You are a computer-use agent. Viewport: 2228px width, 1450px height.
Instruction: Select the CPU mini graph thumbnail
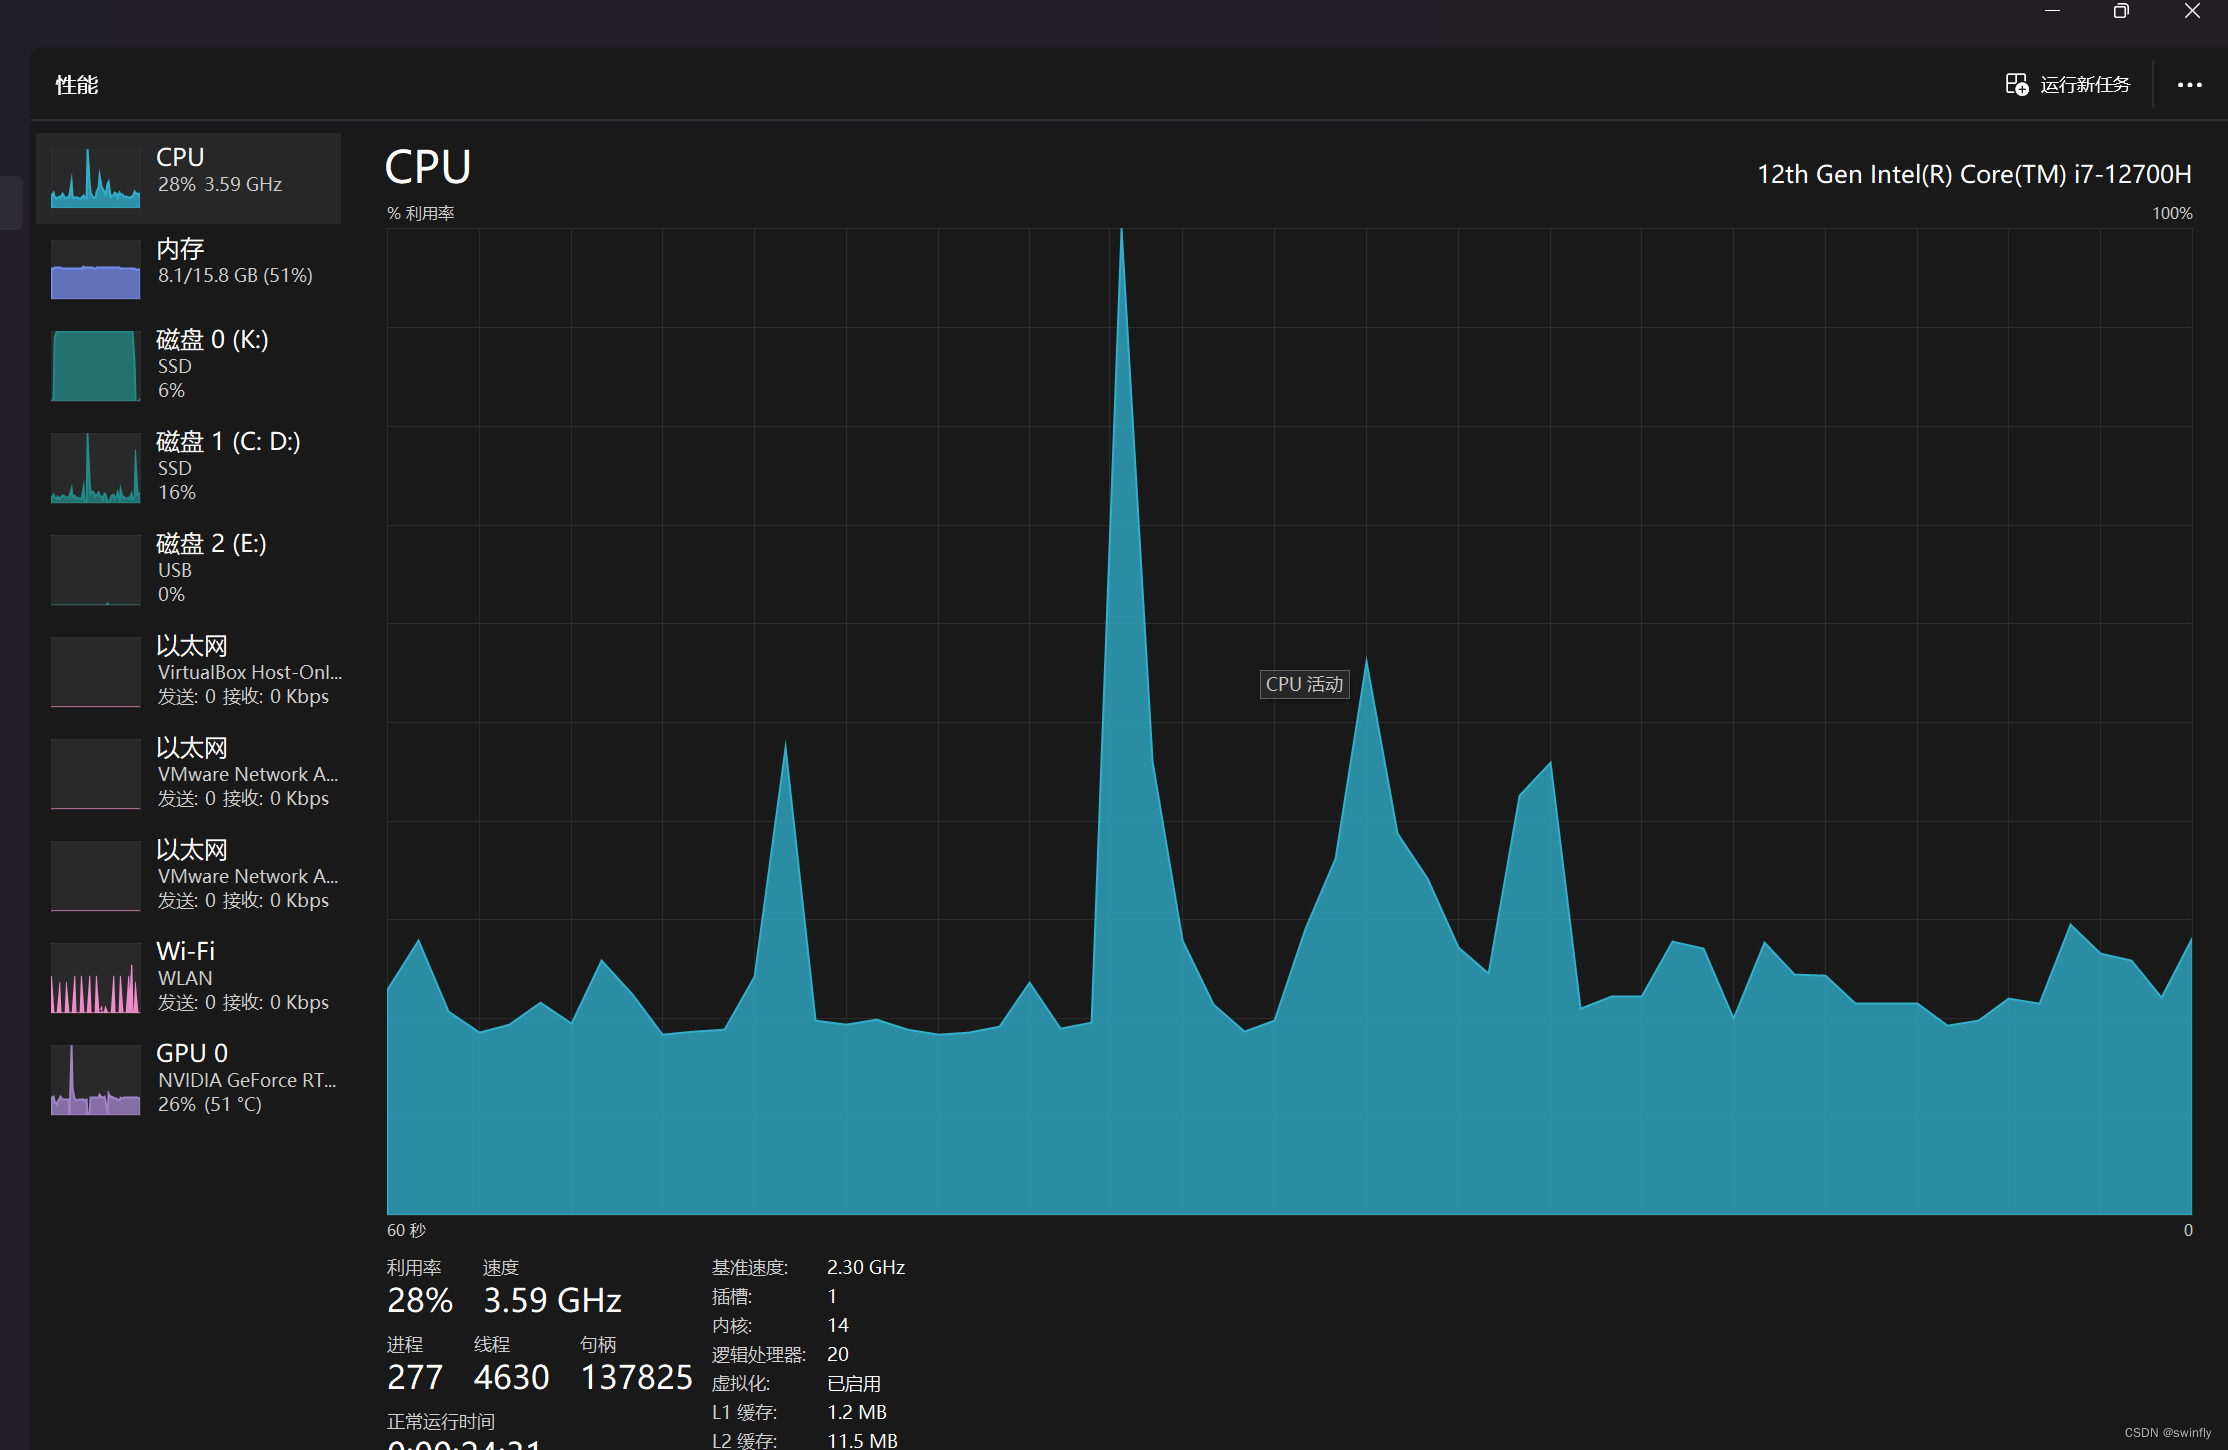[x=95, y=178]
